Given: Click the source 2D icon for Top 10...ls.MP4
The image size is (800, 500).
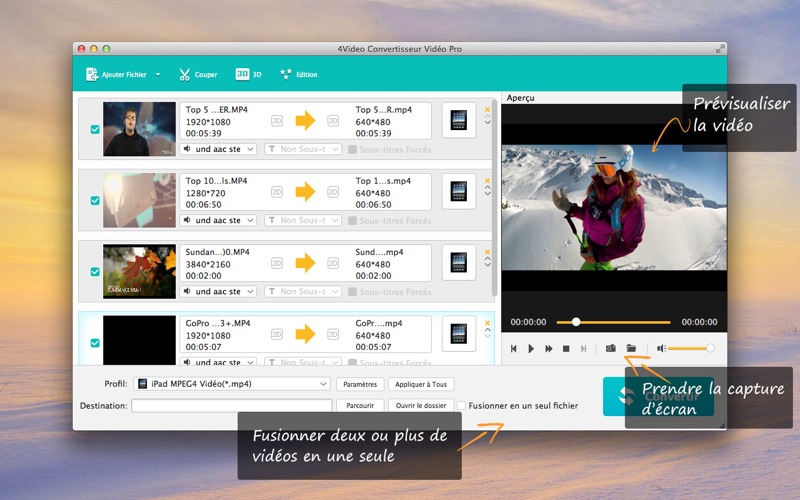Looking at the screenshot, I should point(277,192).
